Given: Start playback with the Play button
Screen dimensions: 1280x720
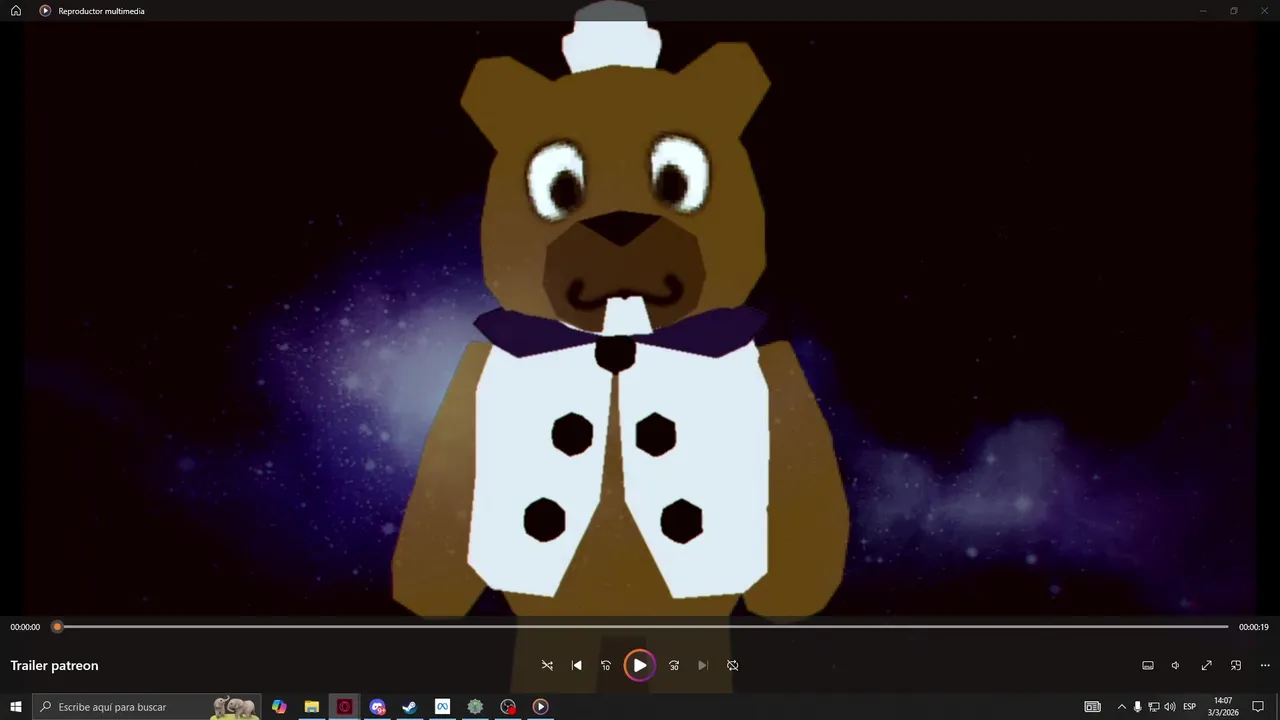Looking at the screenshot, I should tap(639, 665).
